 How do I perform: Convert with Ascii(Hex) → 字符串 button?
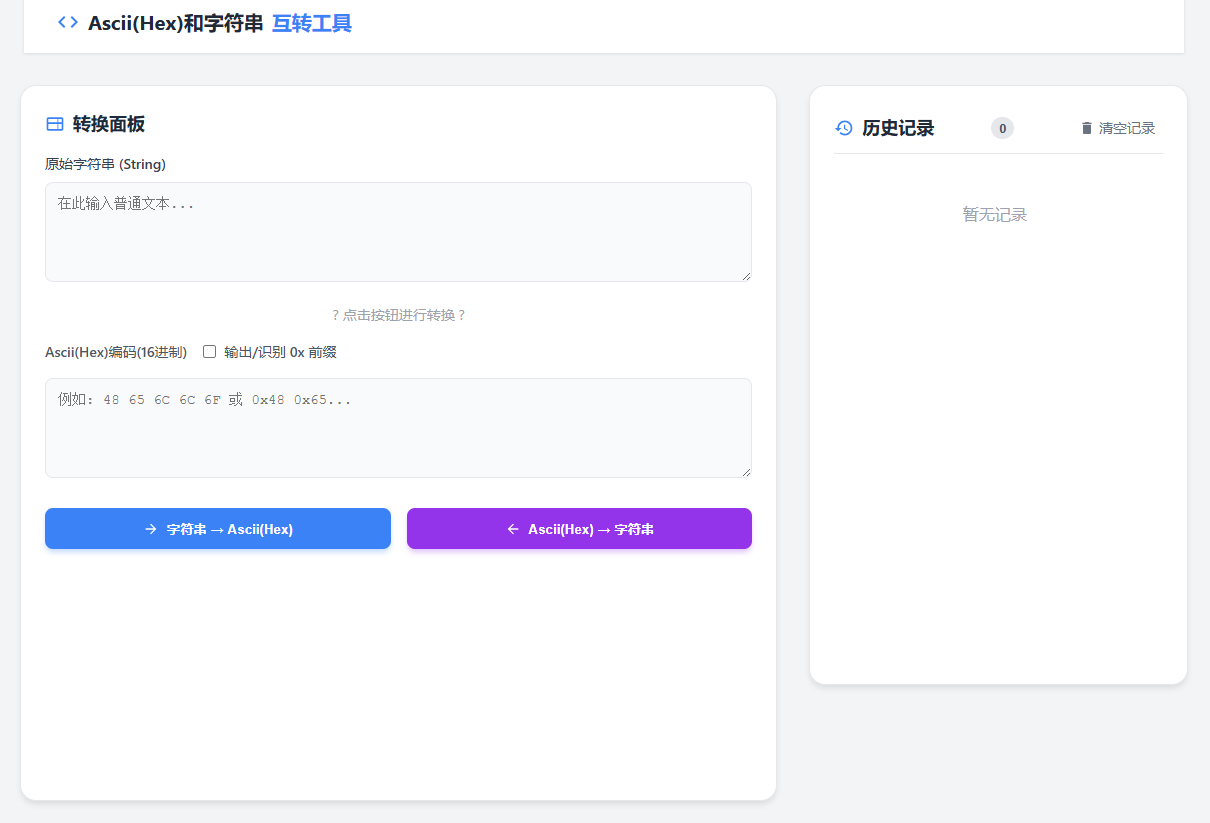point(579,529)
